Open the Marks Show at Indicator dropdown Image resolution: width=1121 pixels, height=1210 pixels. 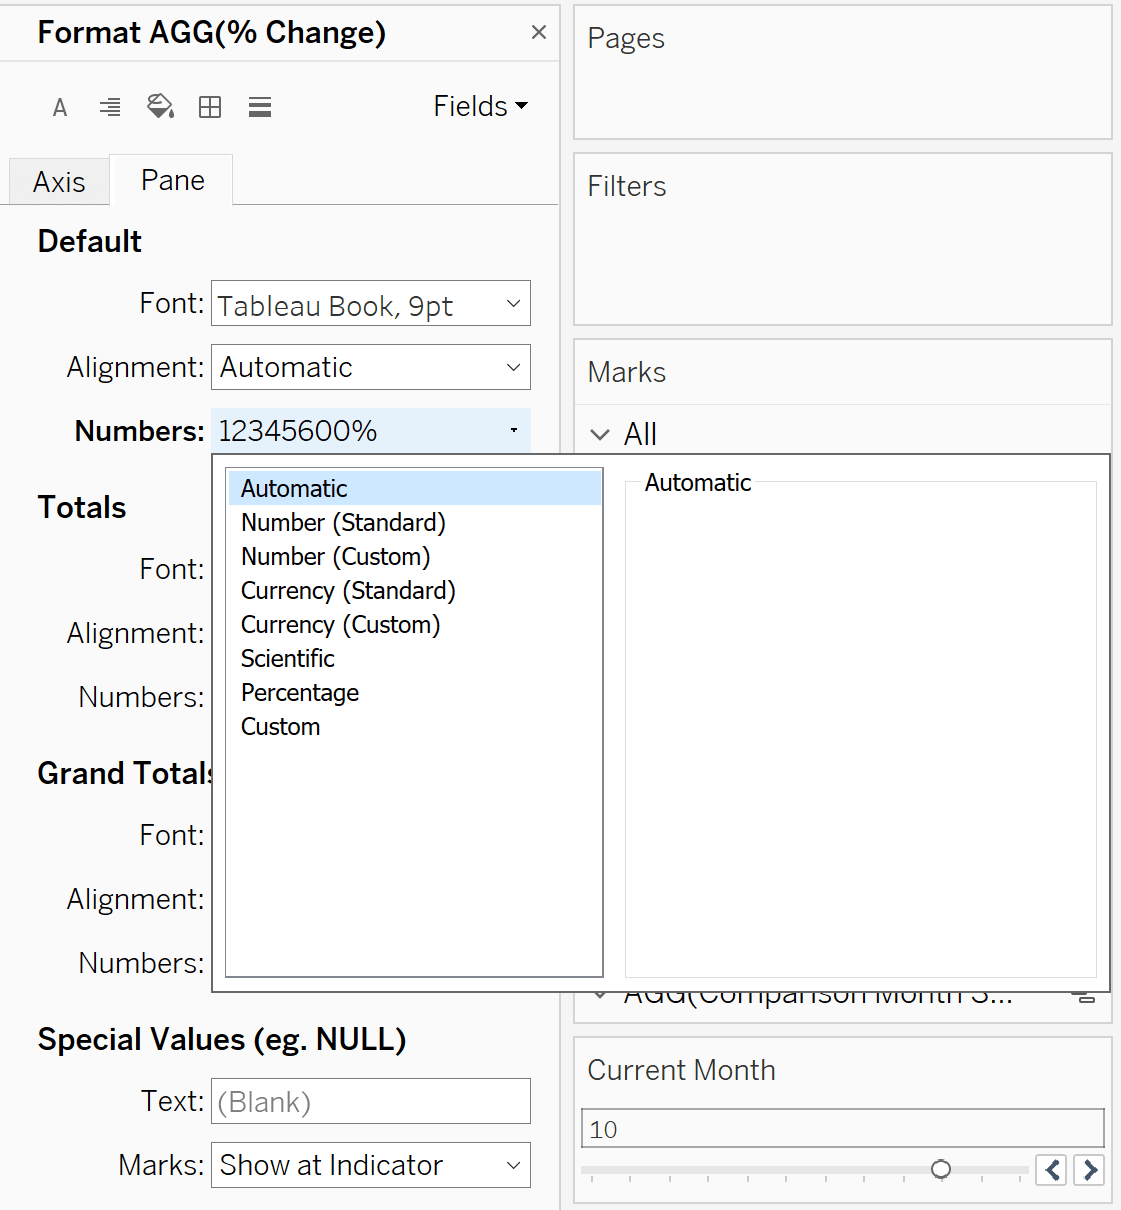click(371, 1165)
